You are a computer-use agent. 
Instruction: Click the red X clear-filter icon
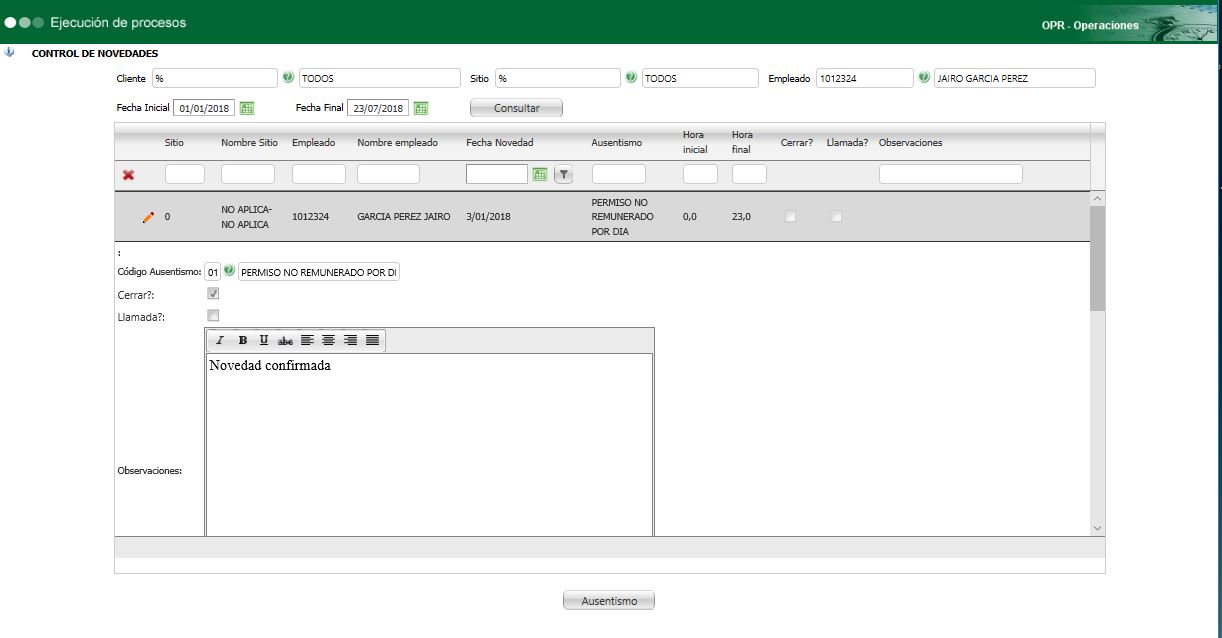click(128, 175)
